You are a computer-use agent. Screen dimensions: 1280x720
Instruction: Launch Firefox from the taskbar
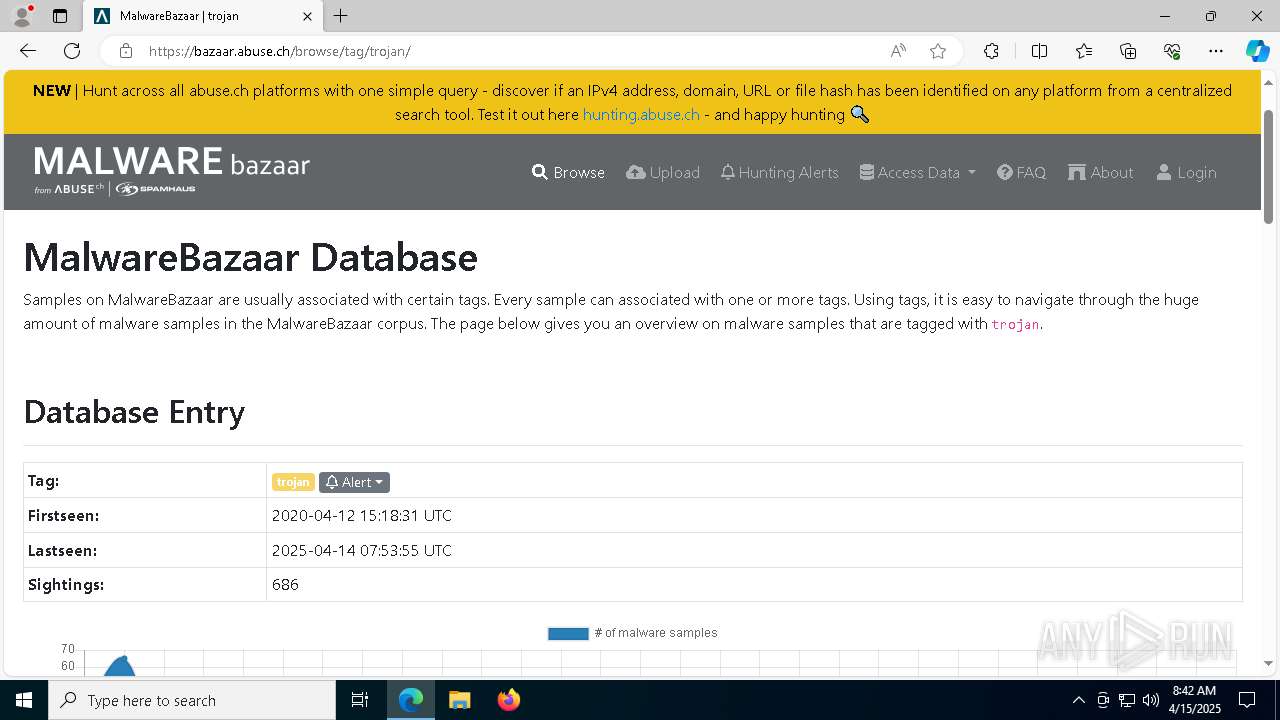508,700
